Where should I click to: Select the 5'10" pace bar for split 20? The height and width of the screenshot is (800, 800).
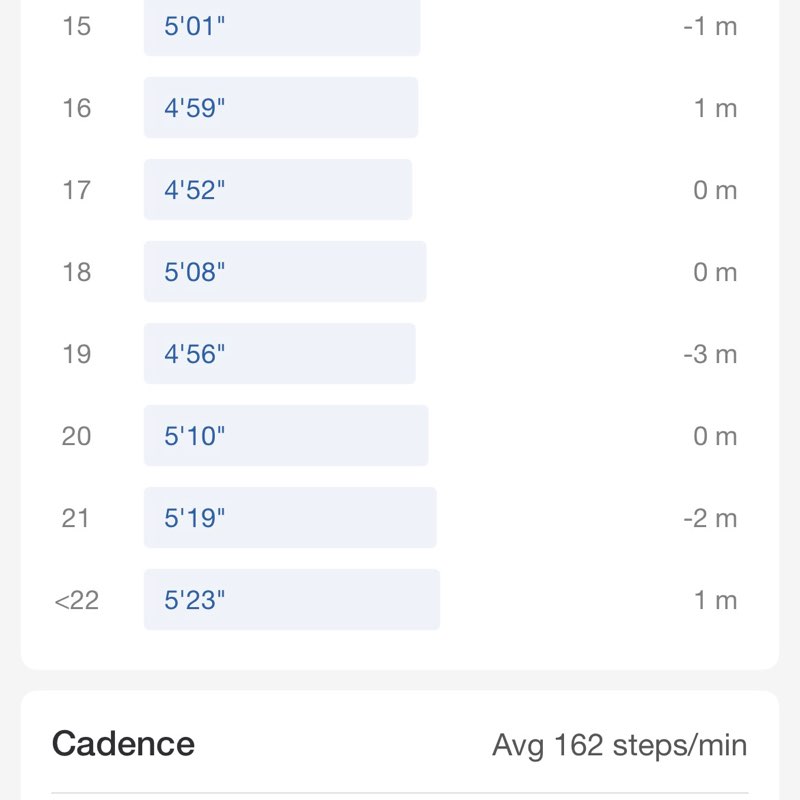click(x=285, y=436)
